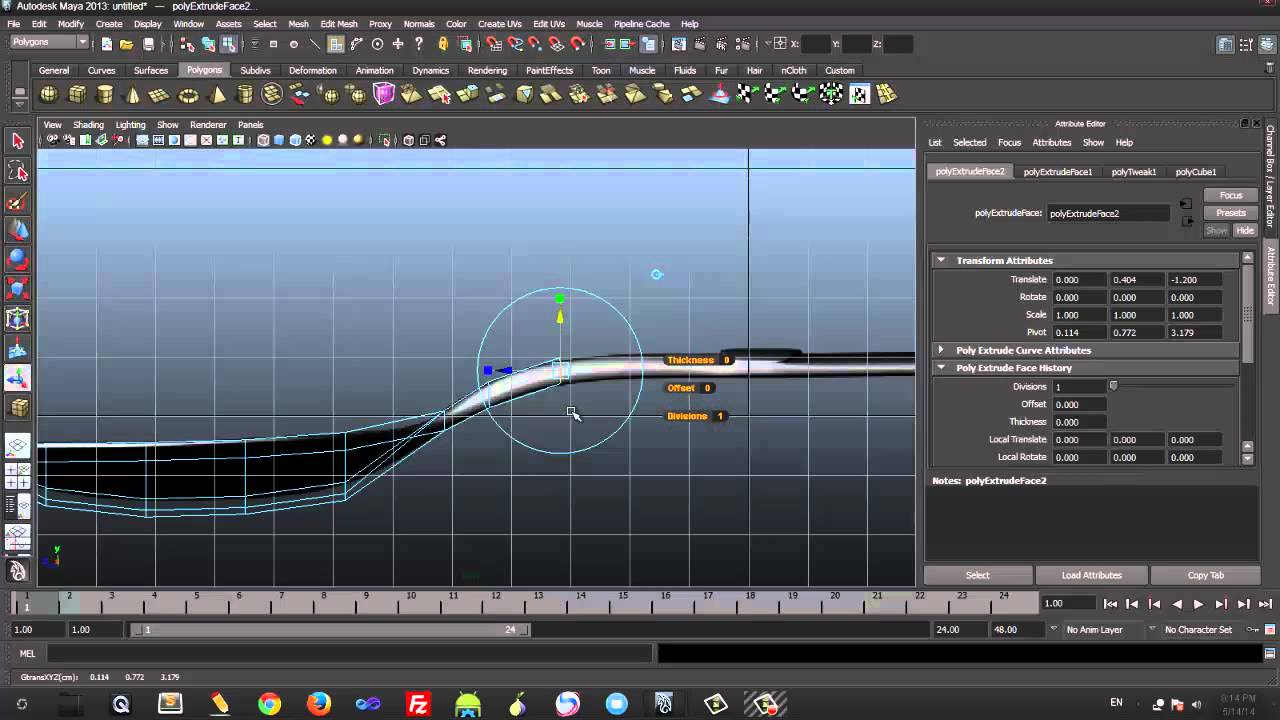Click the Hide button
1280x720 pixels.
pos(1244,230)
